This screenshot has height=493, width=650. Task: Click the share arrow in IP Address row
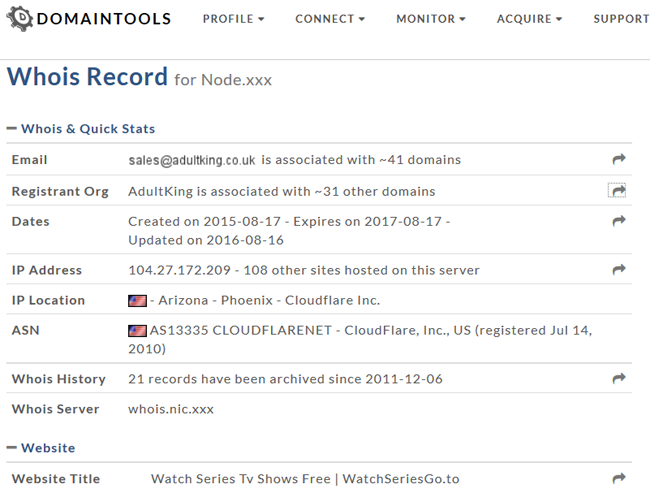tap(619, 270)
